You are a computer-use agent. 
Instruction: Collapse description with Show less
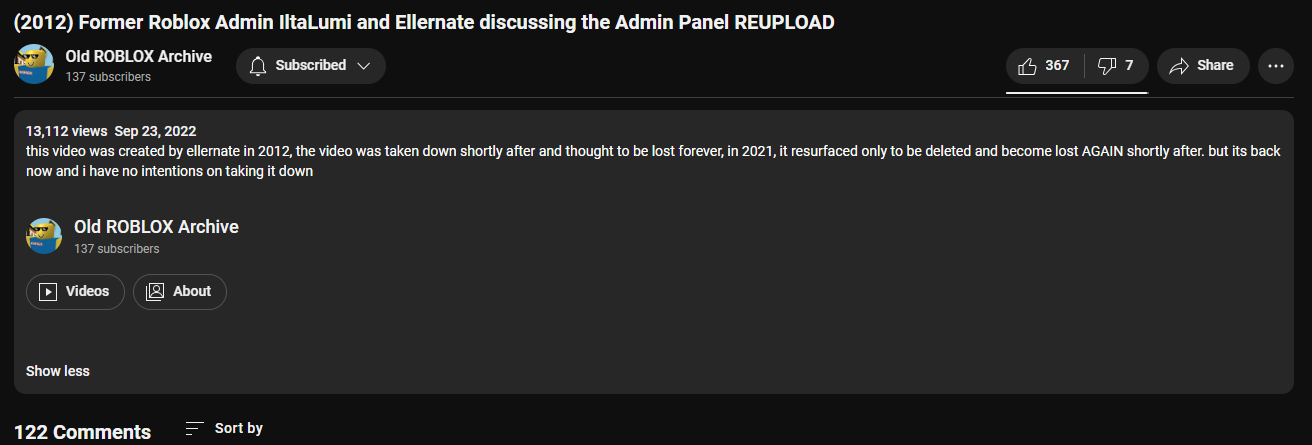point(58,371)
